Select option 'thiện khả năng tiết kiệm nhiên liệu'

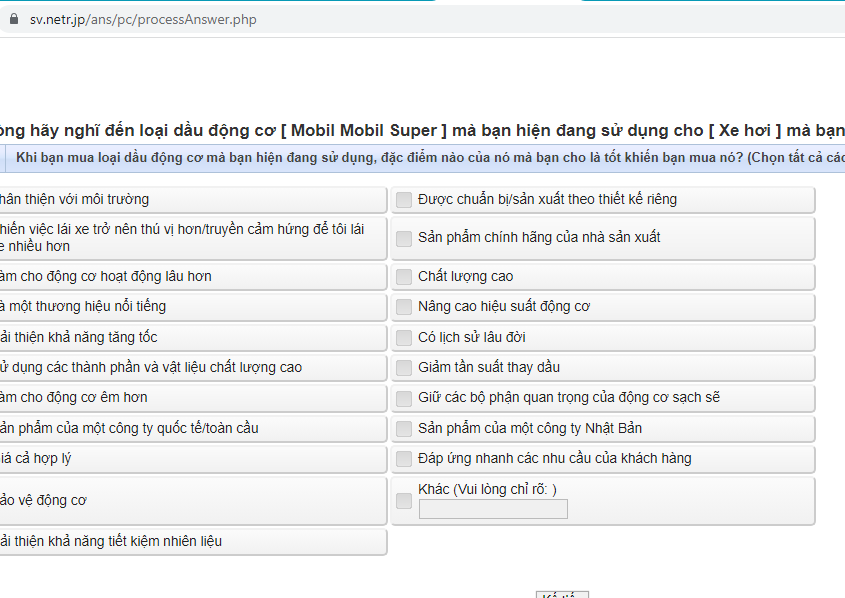pos(193,542)
